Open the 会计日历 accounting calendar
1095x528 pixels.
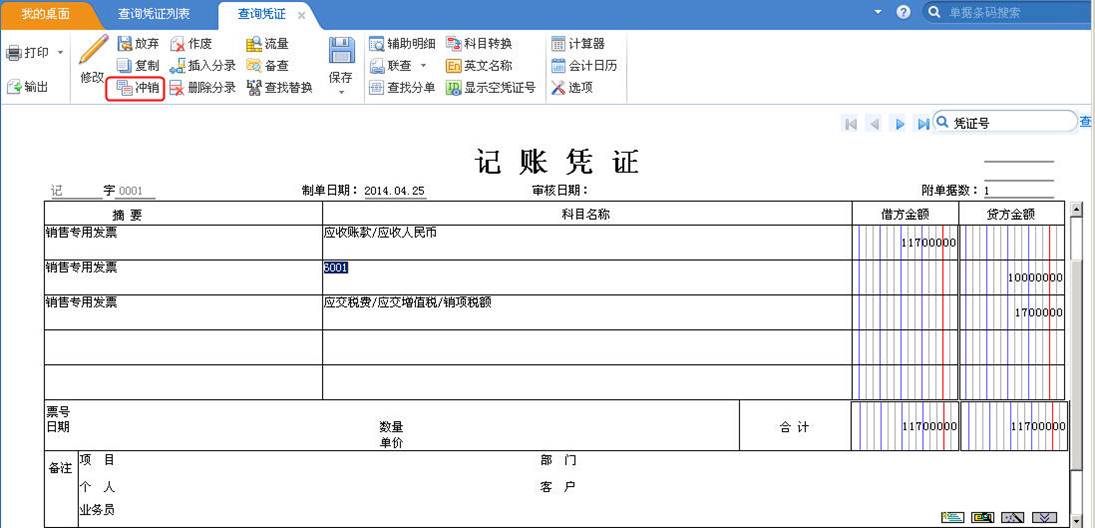(x=584, y=66)
